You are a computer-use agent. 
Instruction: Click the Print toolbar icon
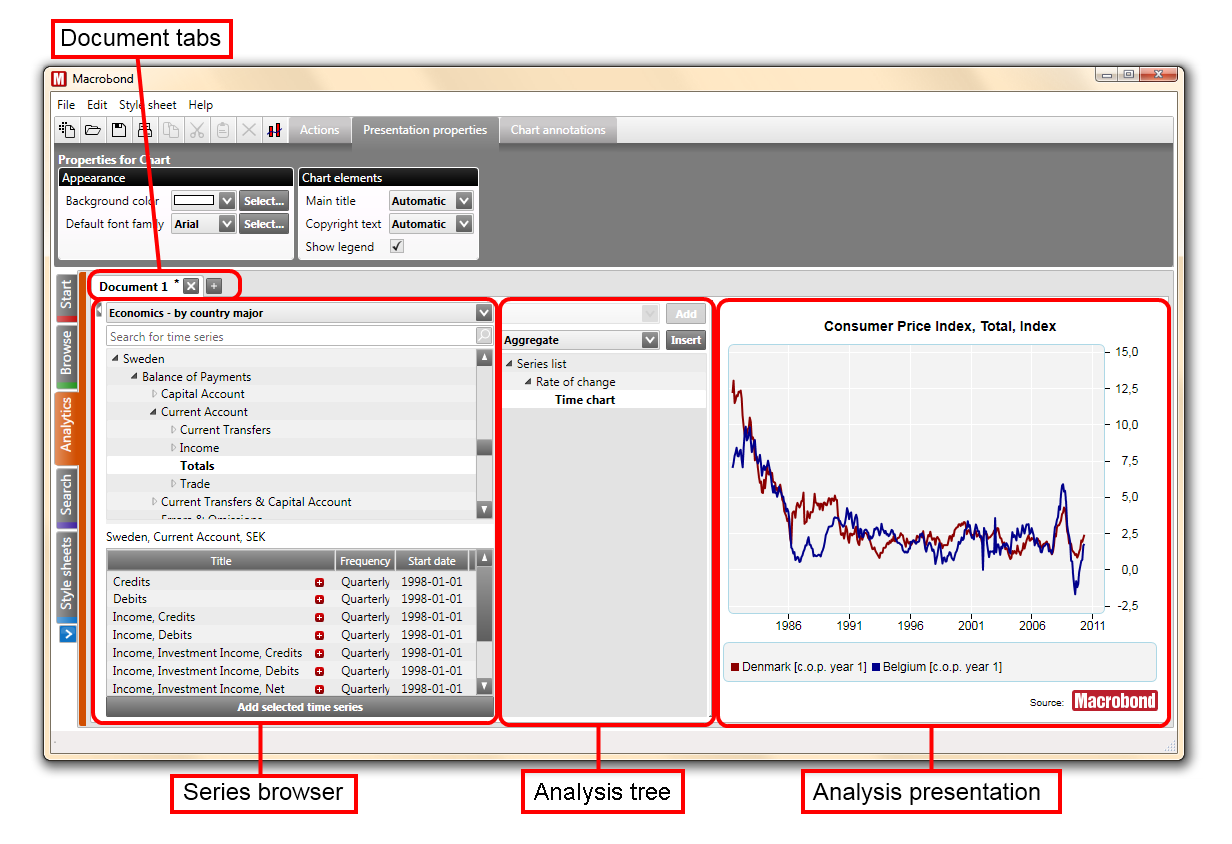(145, 130)
